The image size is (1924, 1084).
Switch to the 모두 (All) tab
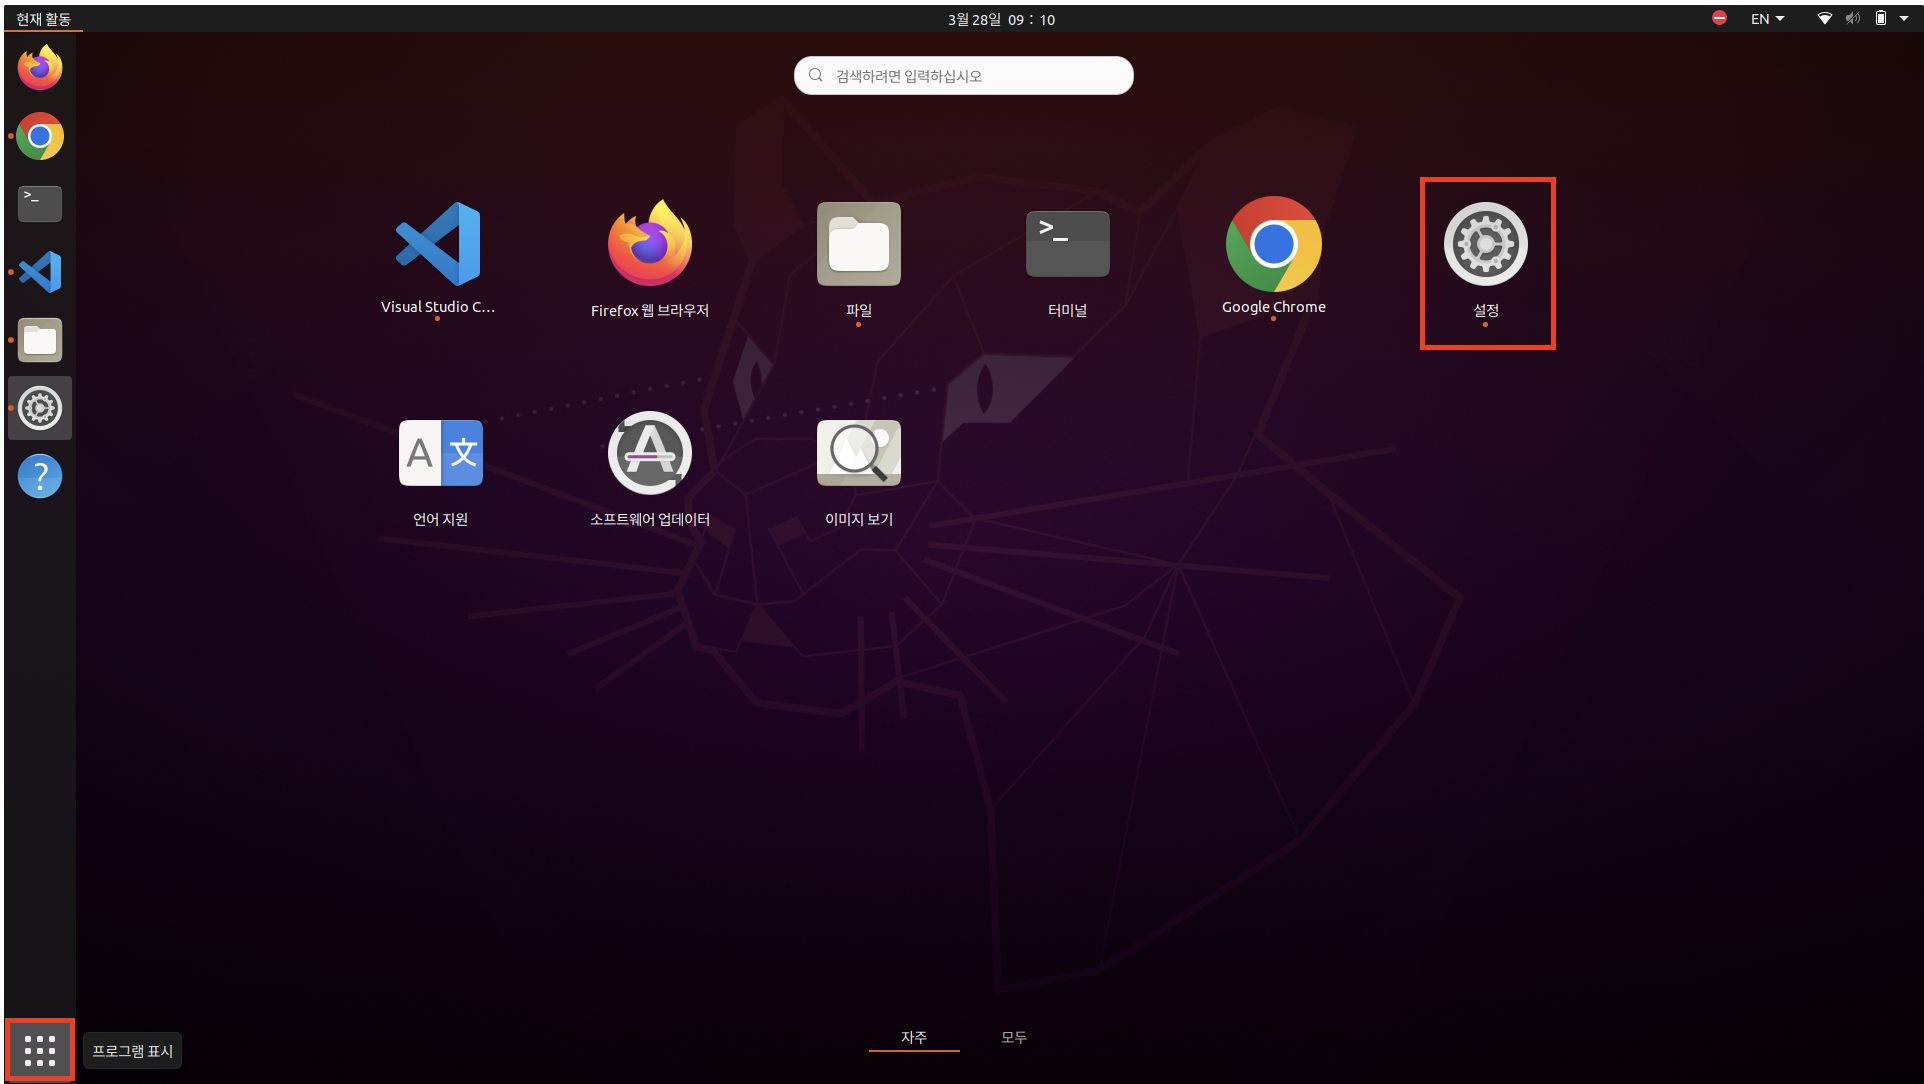[1013, 1037]
